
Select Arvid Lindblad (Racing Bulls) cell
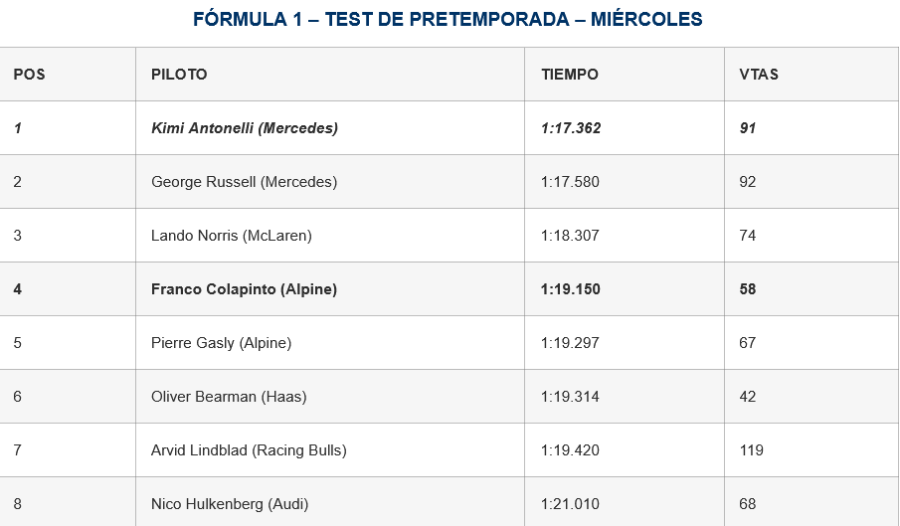249,450
